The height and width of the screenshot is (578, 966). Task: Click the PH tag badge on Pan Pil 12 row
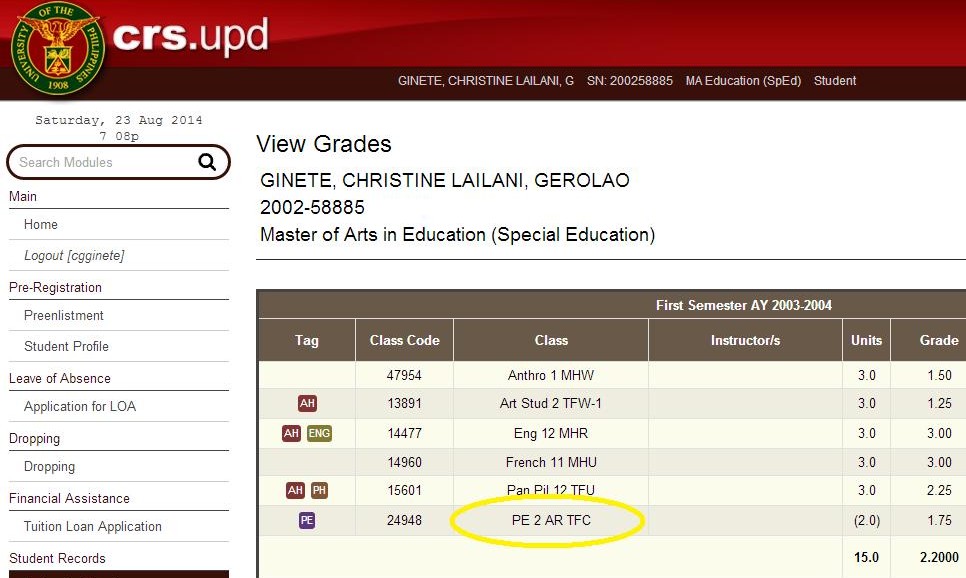click(319, 490)
